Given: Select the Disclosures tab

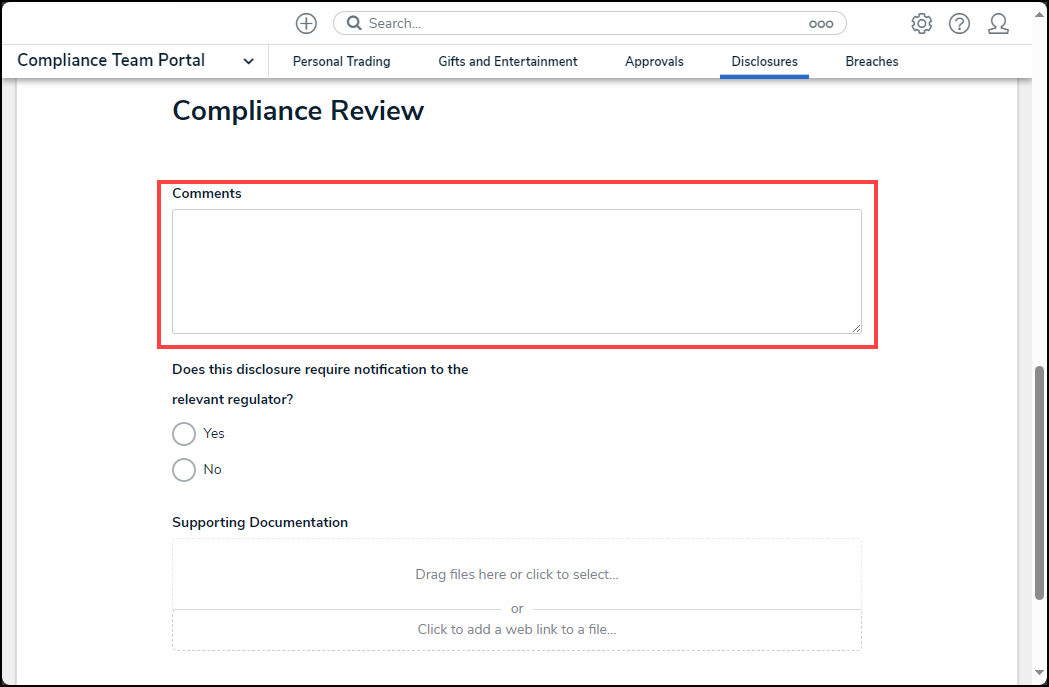Looking at the screenshot, I should click(764, 62).
